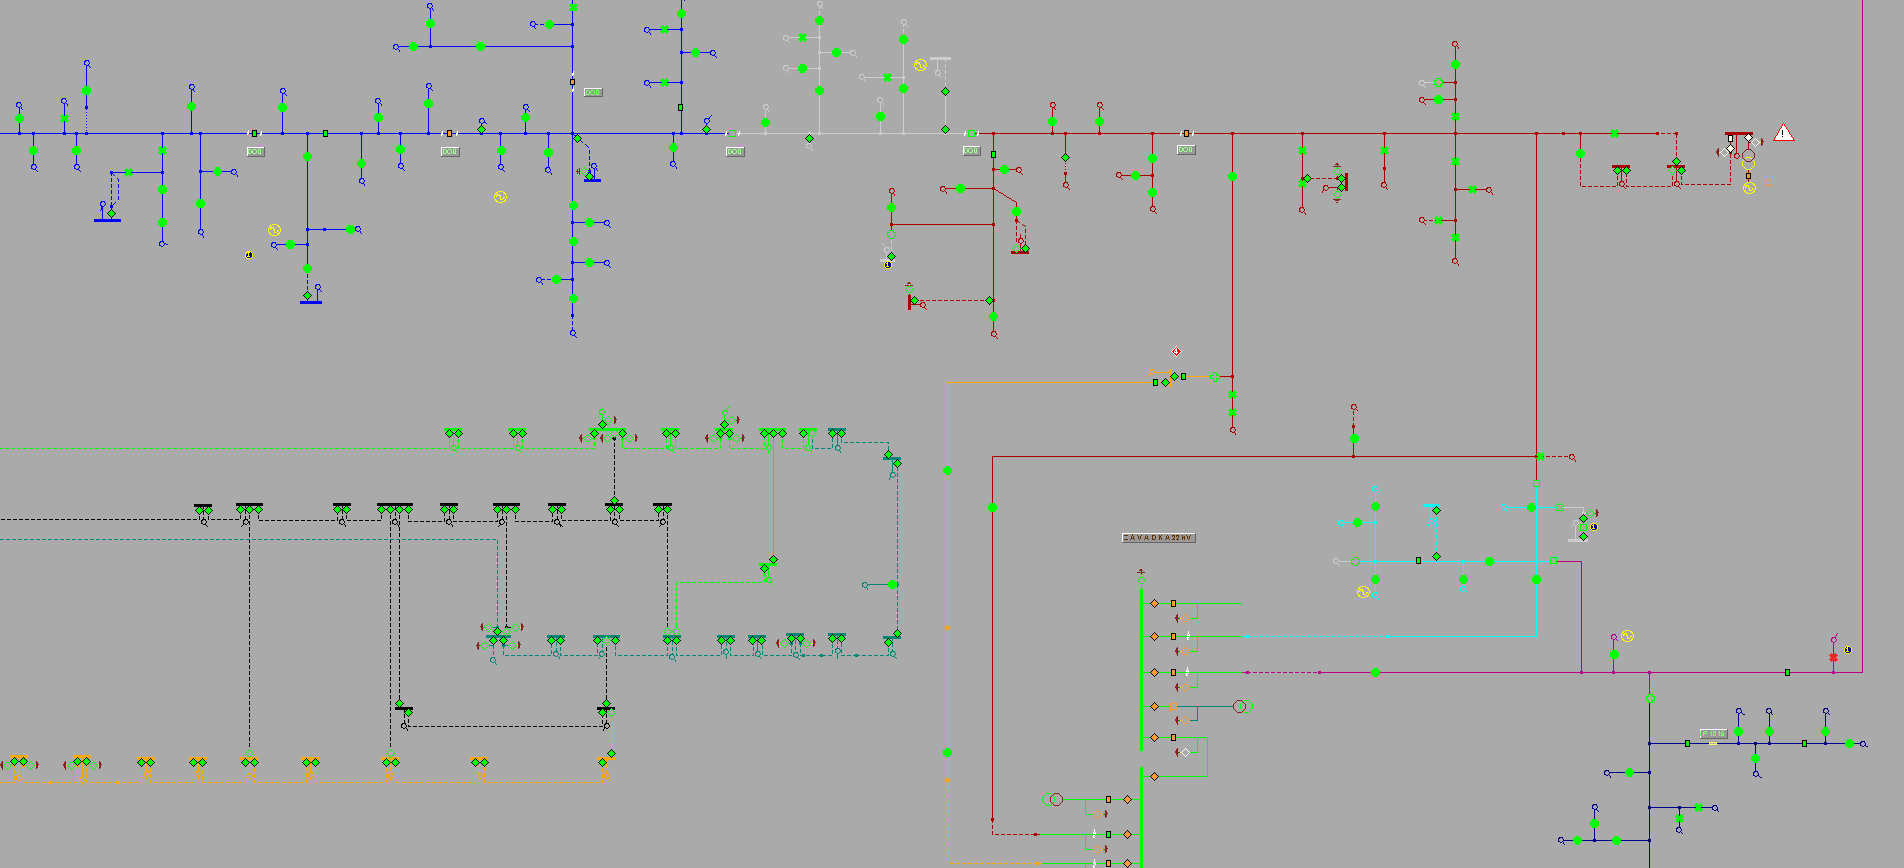Click the topmost orange diamond on ZAVADKA busbar
This screenshot has height=868, width=1904.
pos(1155,604)
